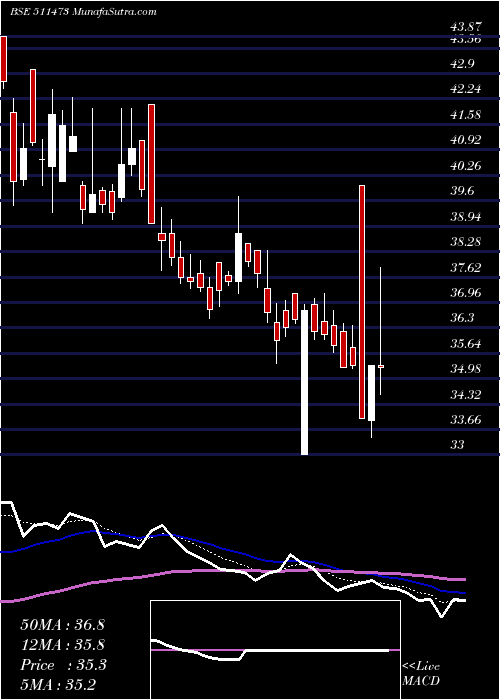Click the tall red candle reaching 39.6
500x700 pixels.
pos(362,302)
